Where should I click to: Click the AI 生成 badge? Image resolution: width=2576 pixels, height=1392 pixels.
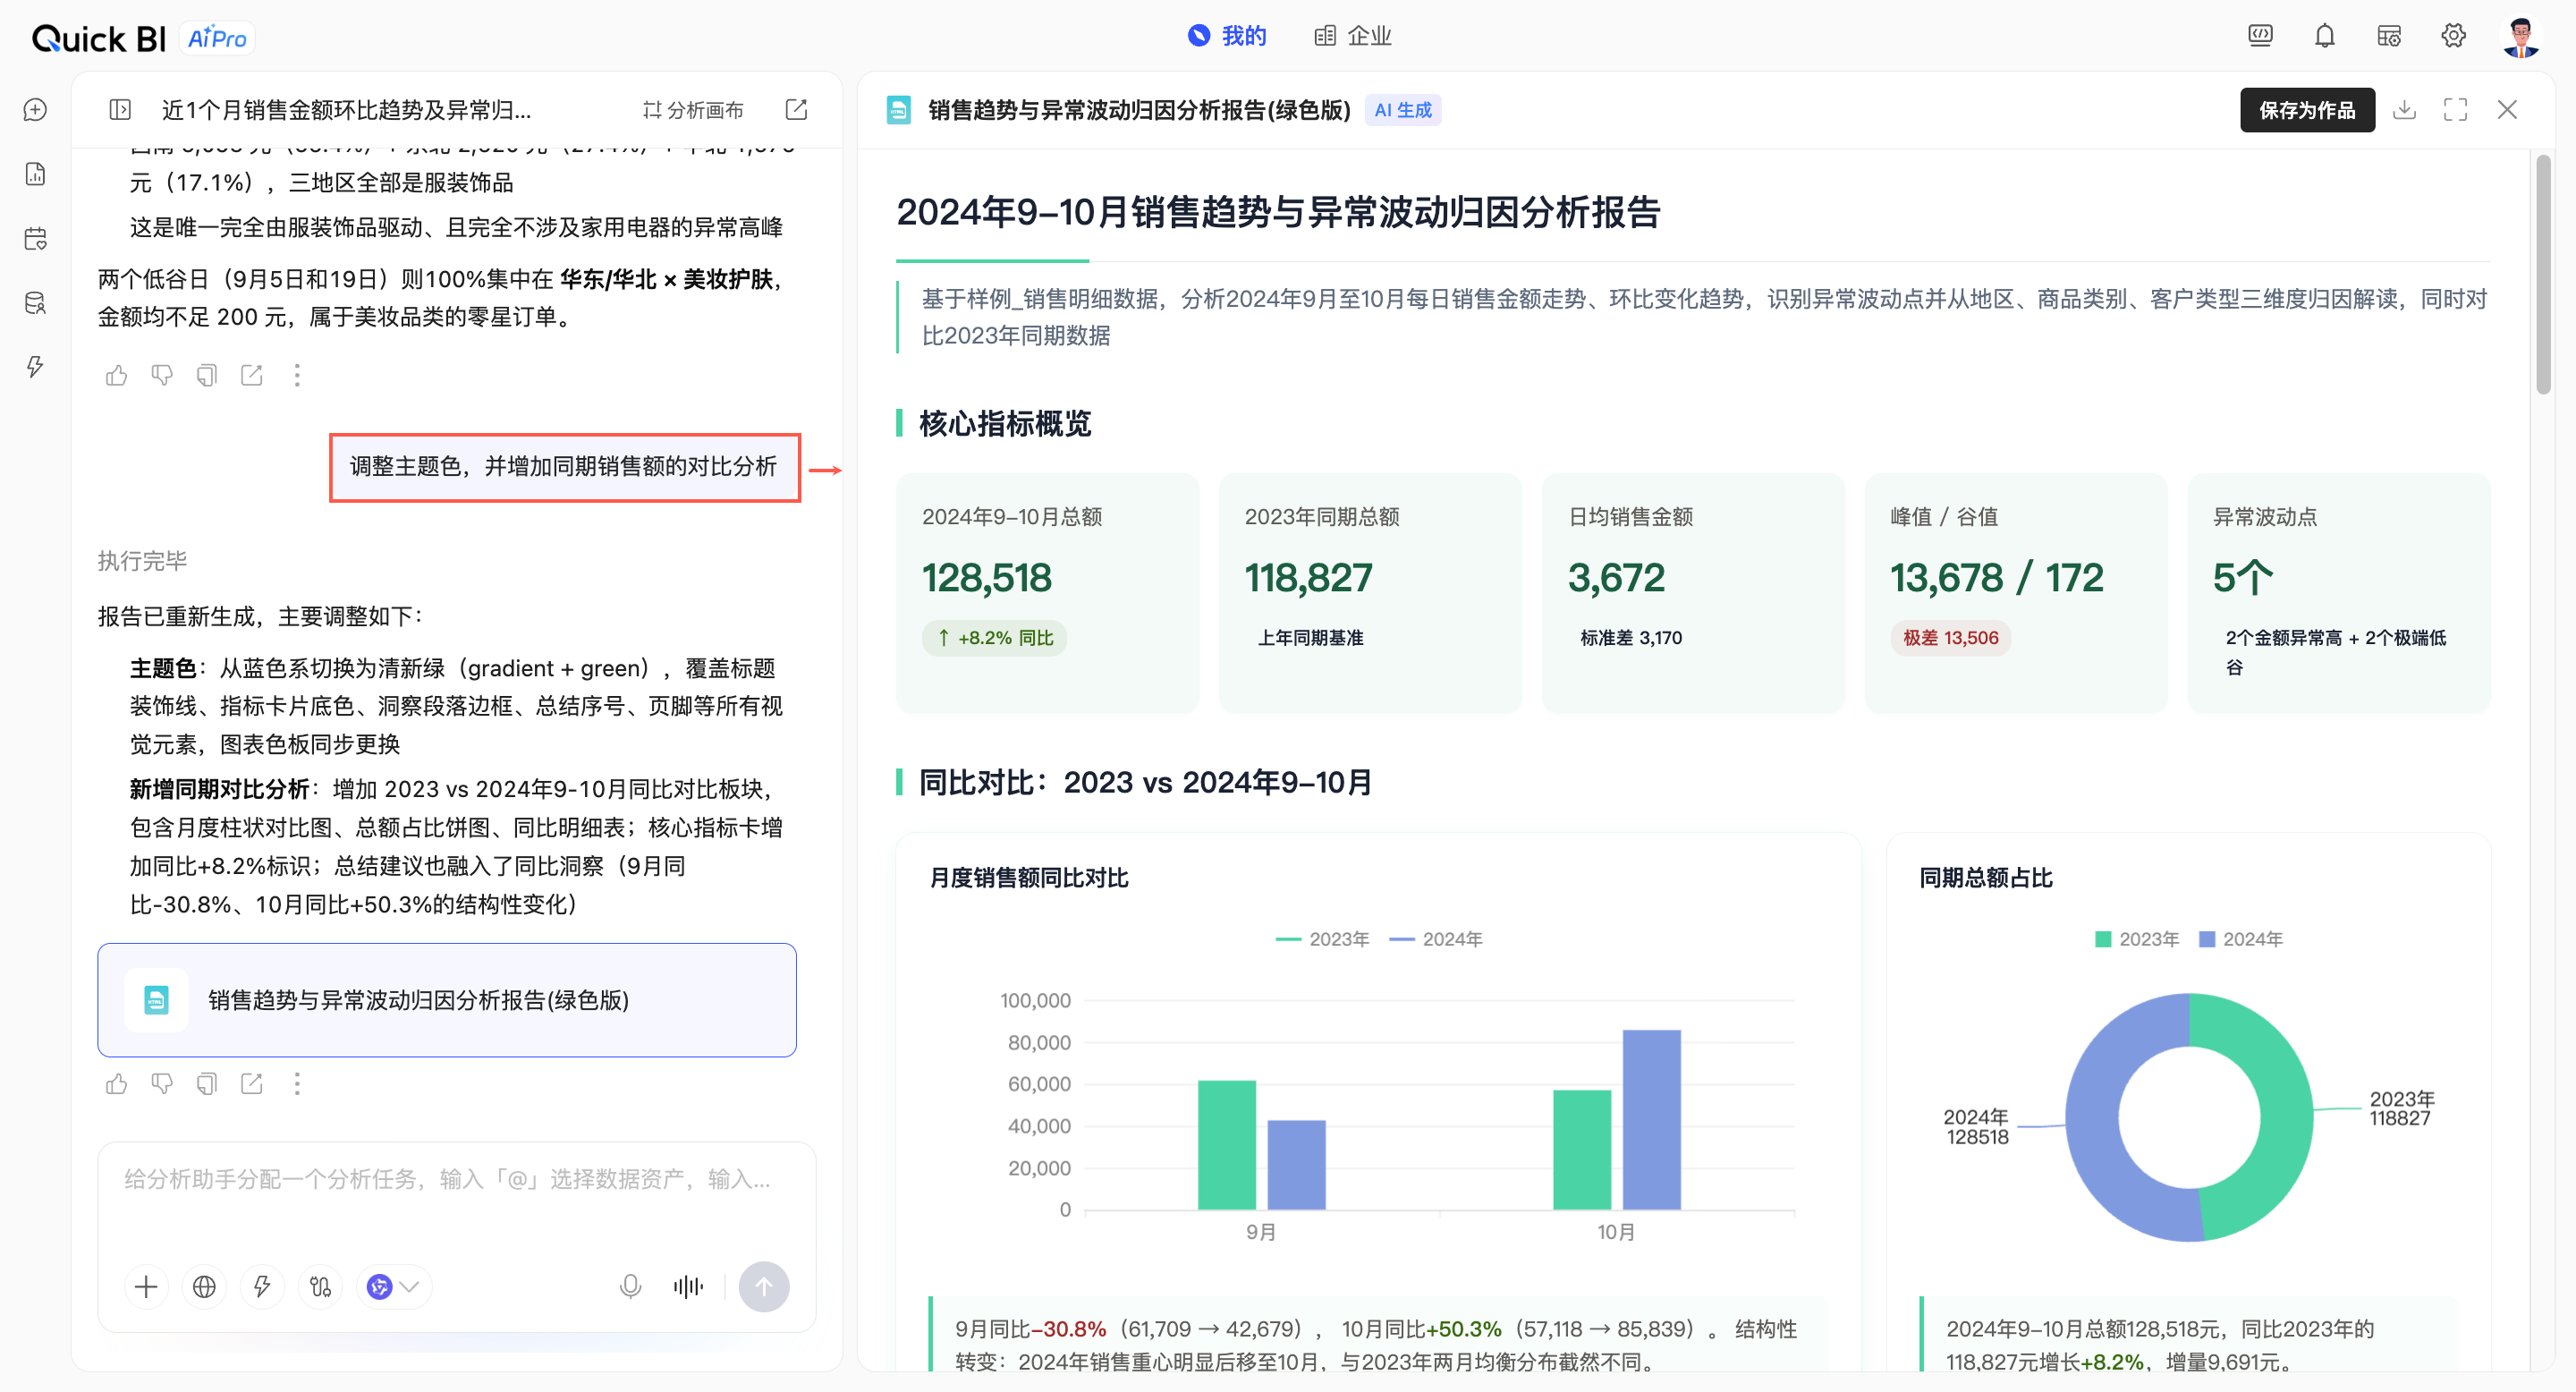click(x=1403, y=110)
